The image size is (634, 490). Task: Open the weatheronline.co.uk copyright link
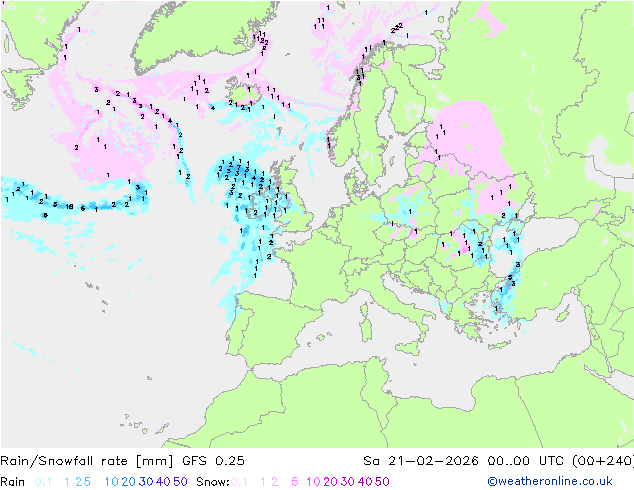[x=550, y=481]
